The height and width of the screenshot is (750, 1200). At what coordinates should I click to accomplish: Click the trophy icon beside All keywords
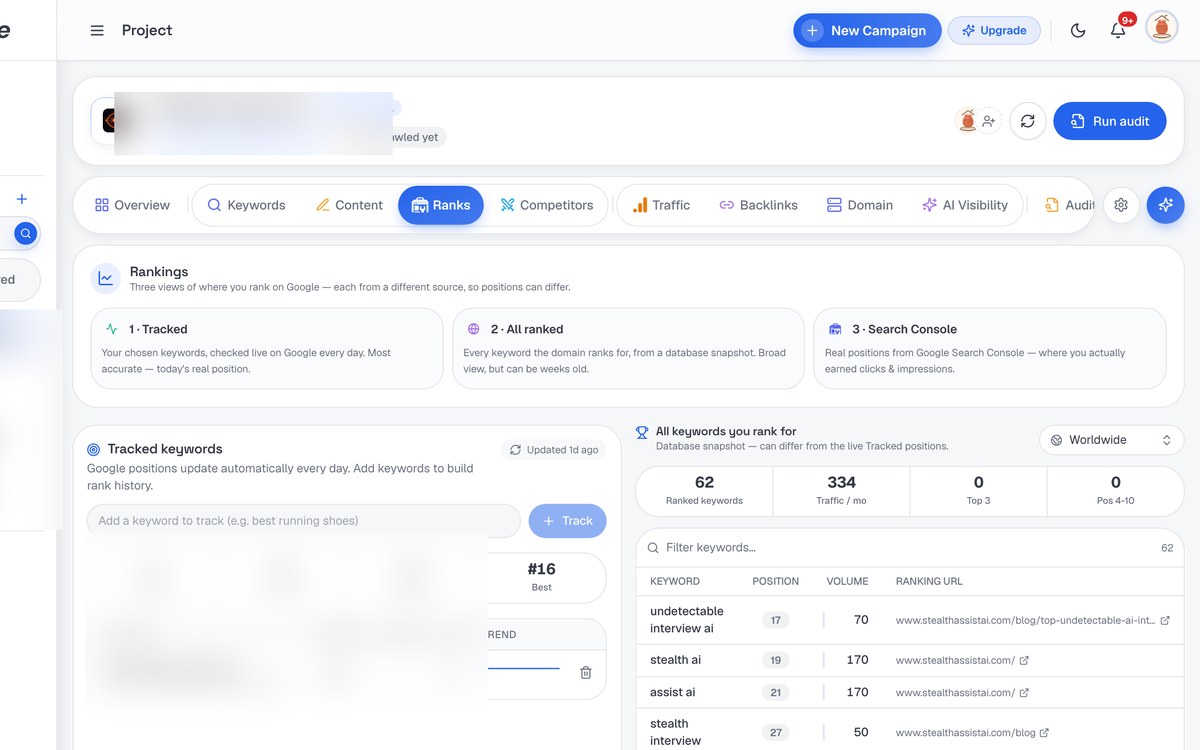pos(642,433)
